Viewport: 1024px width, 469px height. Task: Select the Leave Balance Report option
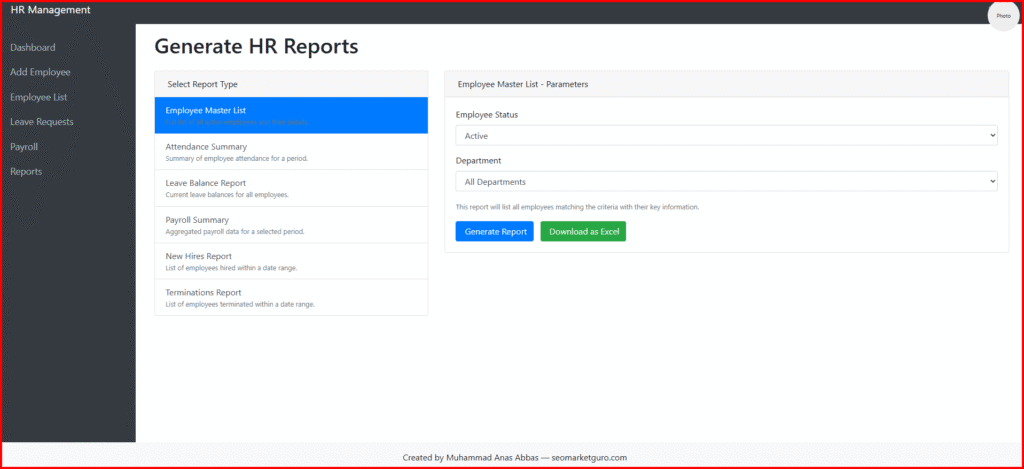coord(291,188)
